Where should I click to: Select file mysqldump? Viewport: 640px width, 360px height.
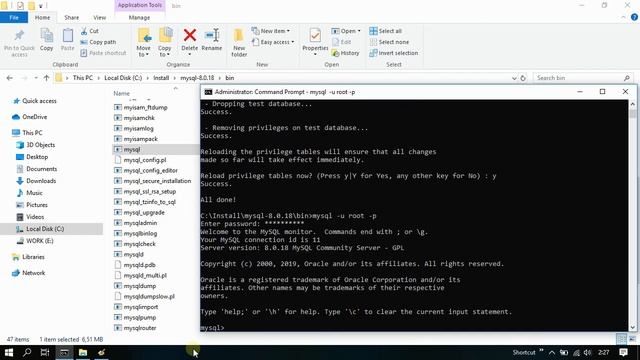(x=140, y=286)
